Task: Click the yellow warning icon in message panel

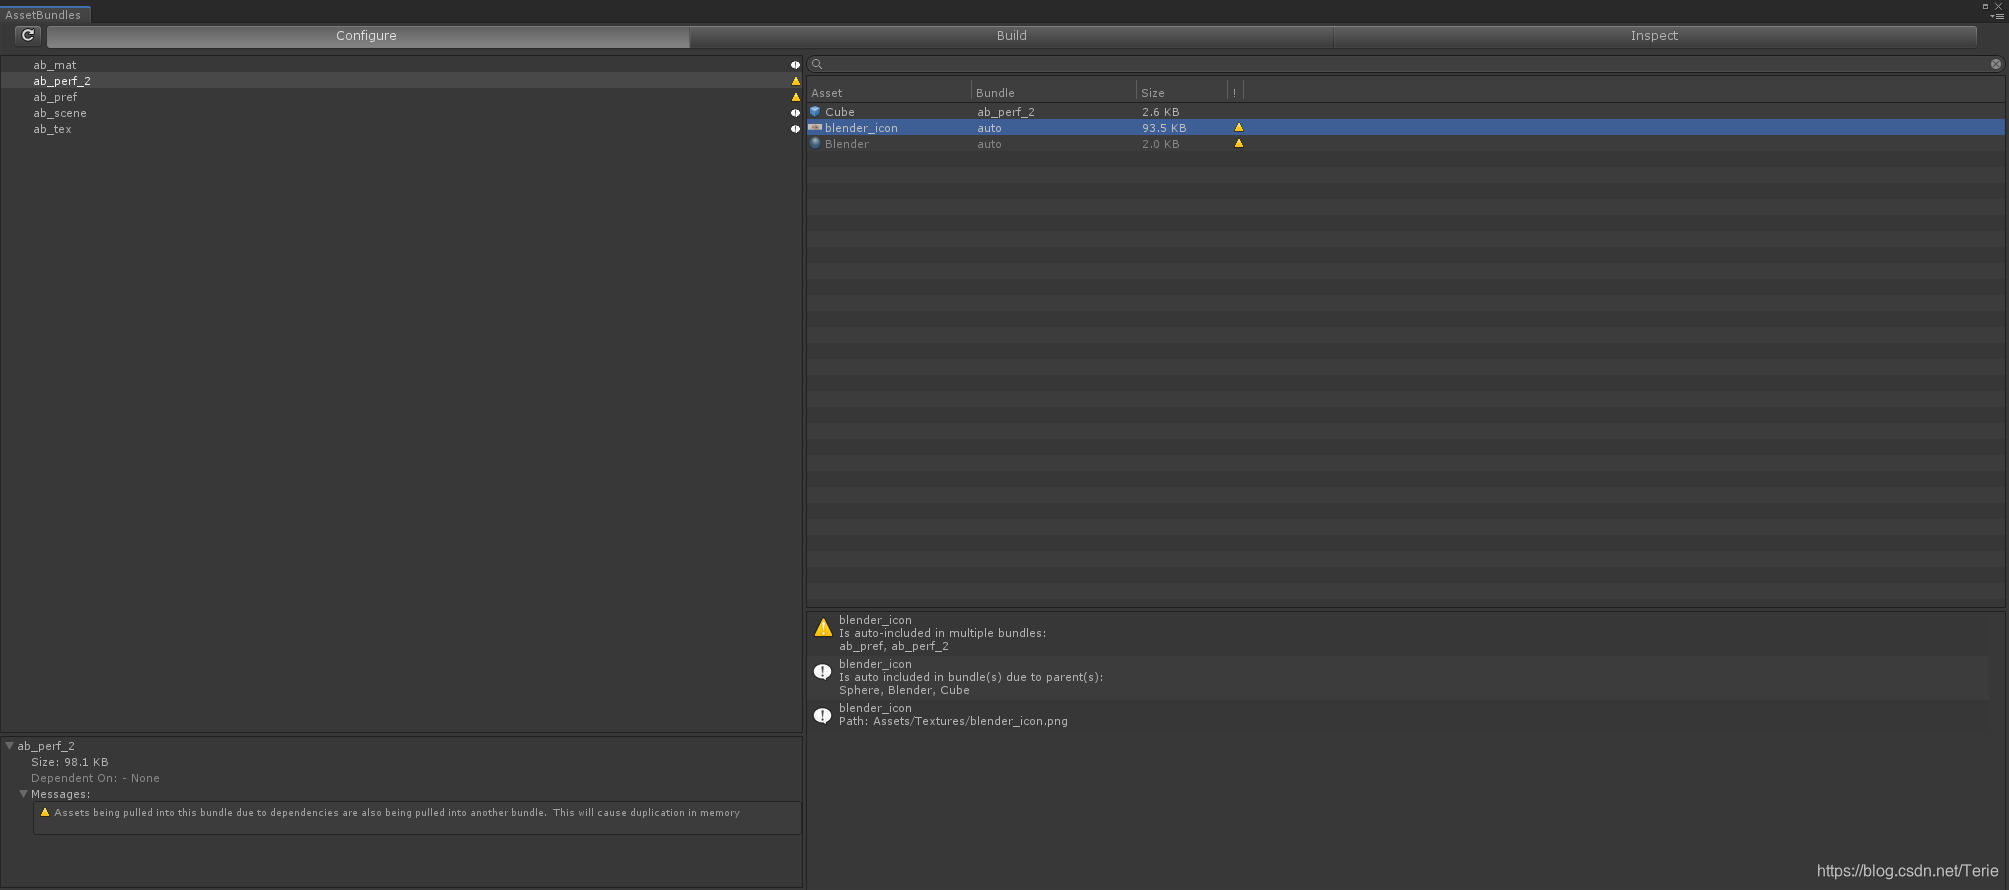Action: click(823, 628)
